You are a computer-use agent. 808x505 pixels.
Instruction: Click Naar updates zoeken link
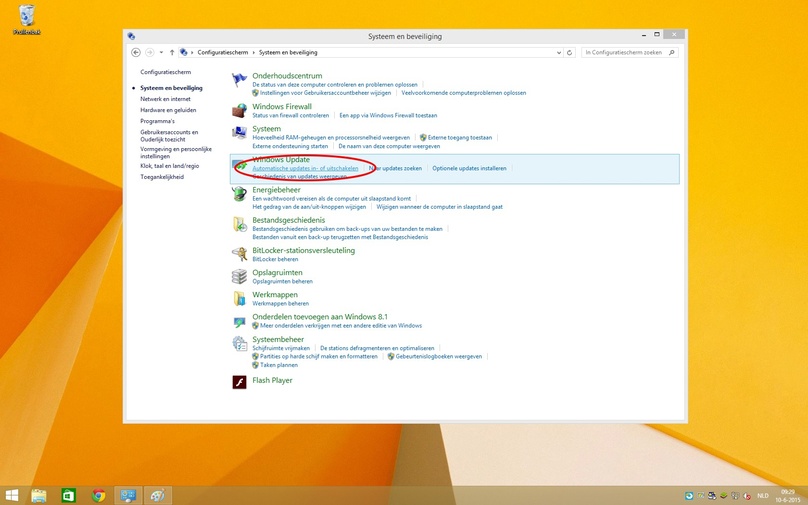click(x=395, y=168)
